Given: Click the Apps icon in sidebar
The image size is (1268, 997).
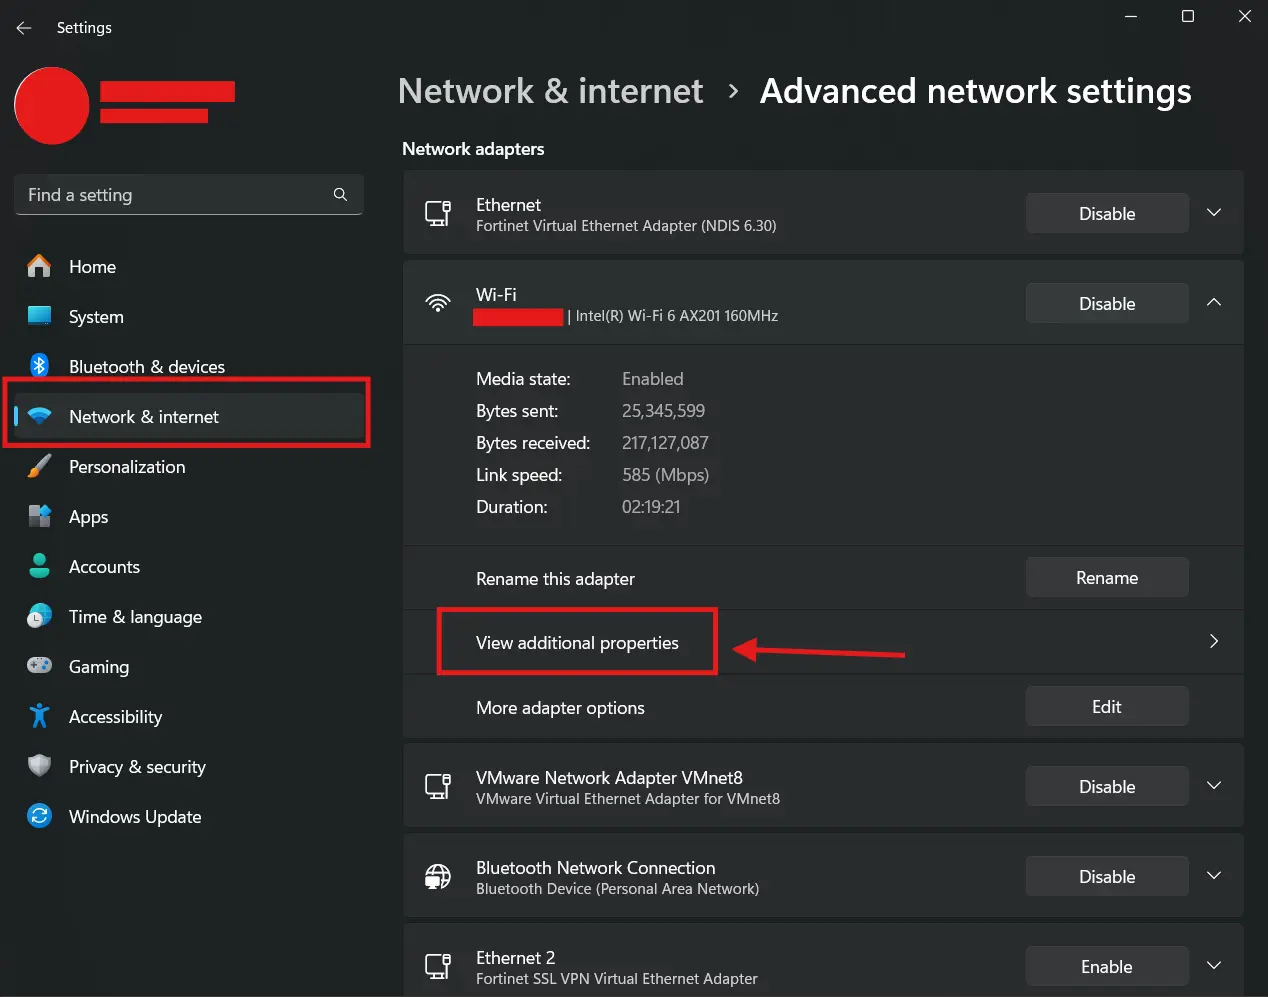Looking at the screenshot, I should pyautogui.click(x=39, y=516).
